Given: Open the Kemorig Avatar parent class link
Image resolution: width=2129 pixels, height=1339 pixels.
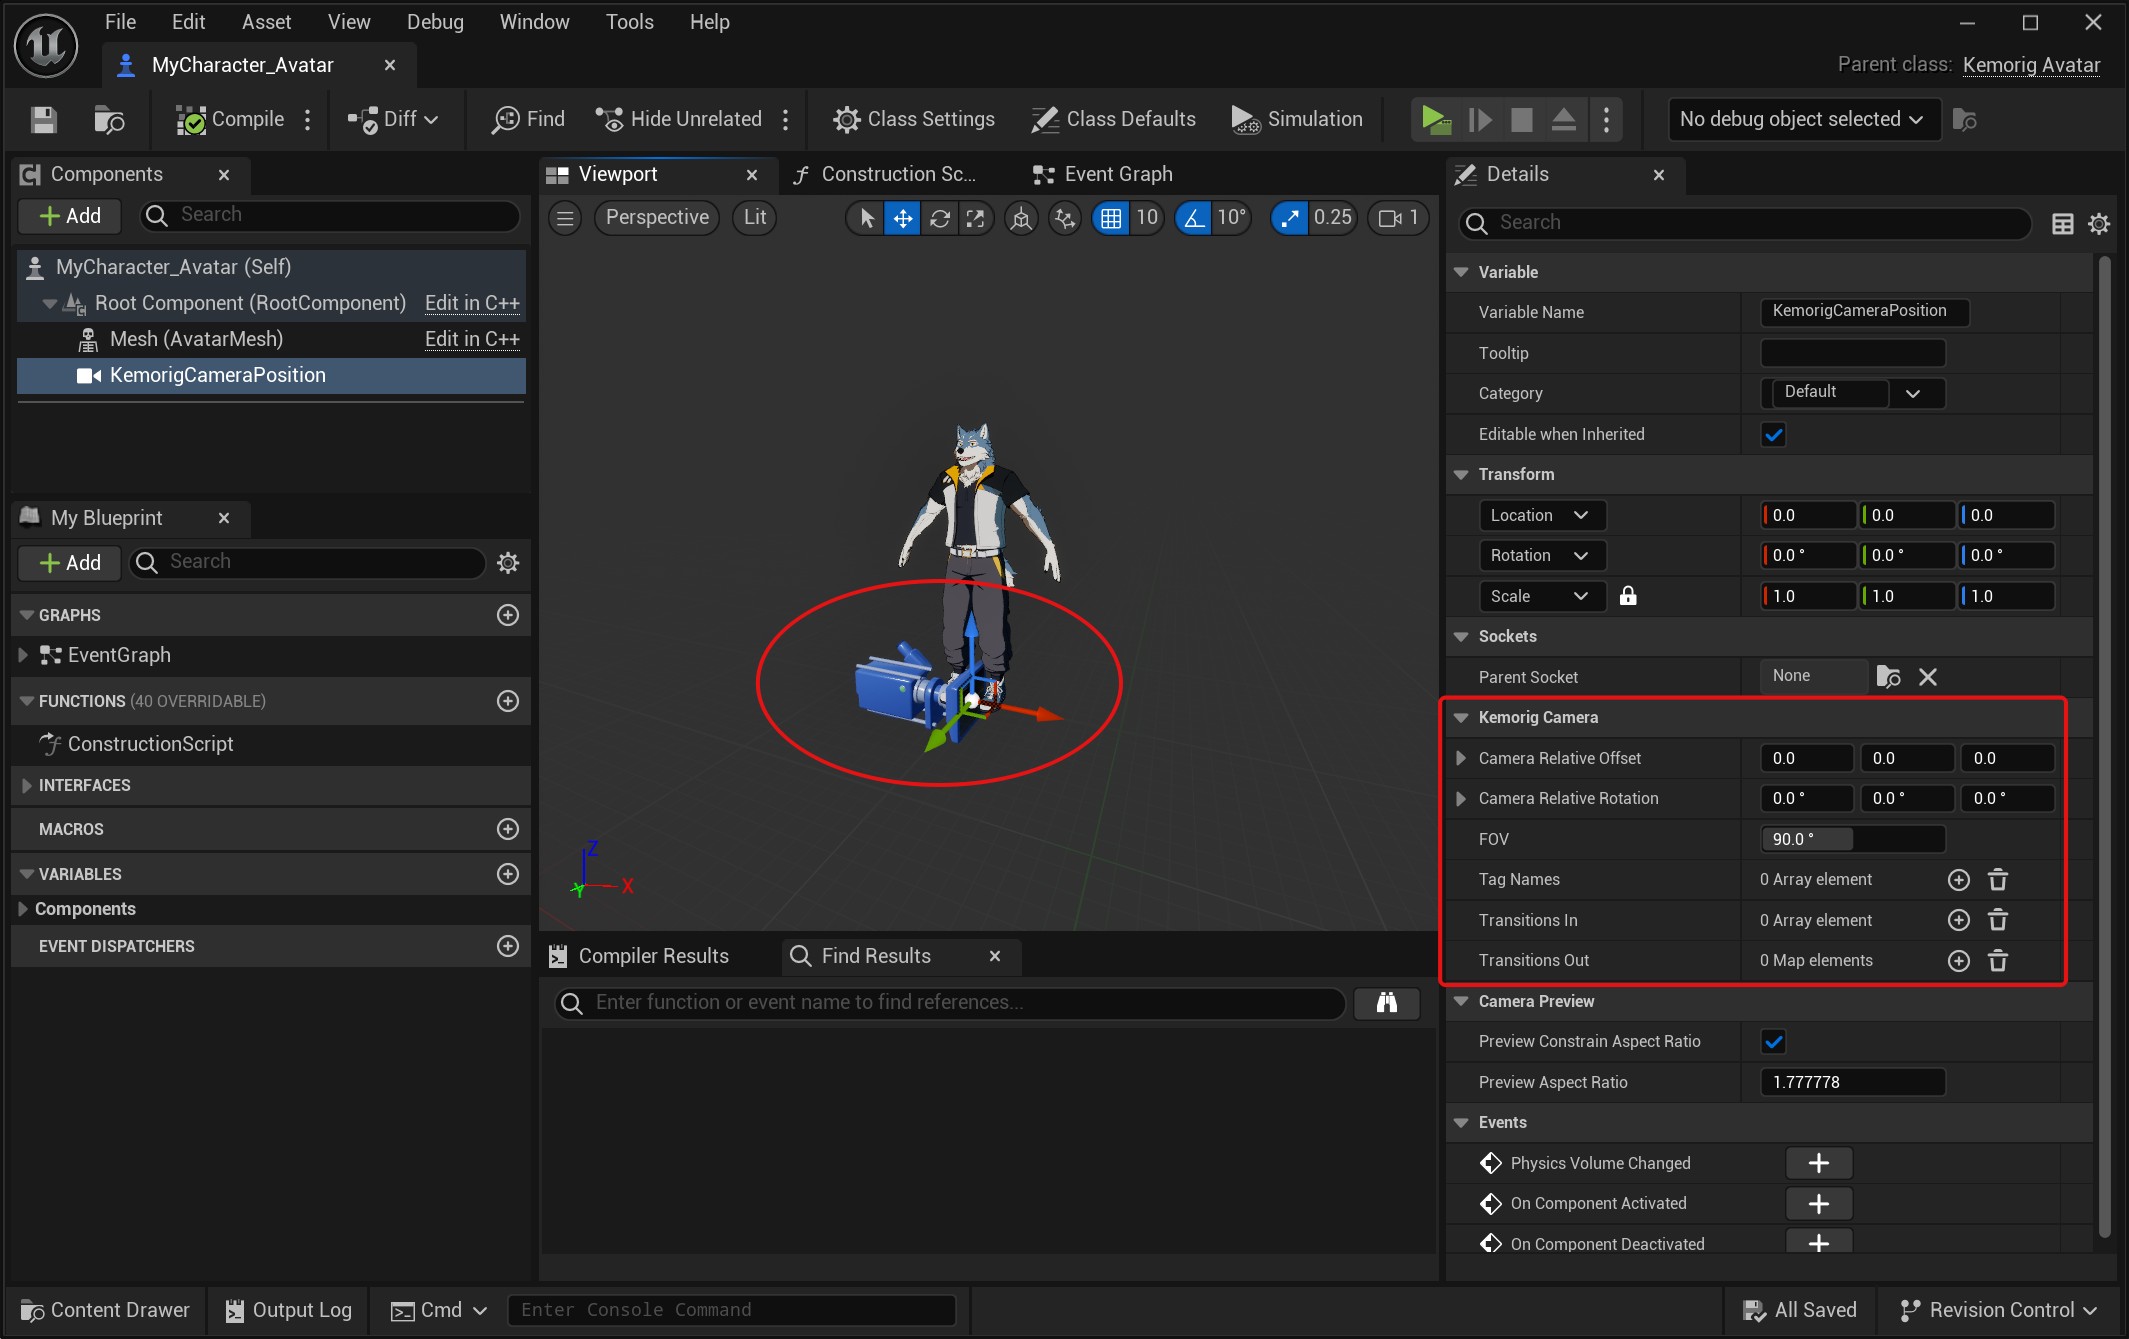Looking at the screenshot, I should (2030, 65).
